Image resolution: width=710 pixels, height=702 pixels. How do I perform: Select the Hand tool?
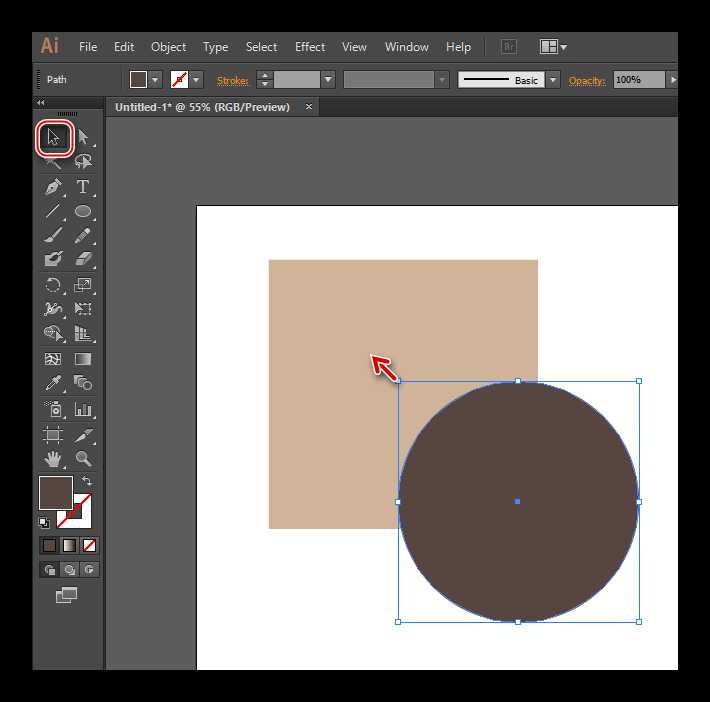(53, 459)
